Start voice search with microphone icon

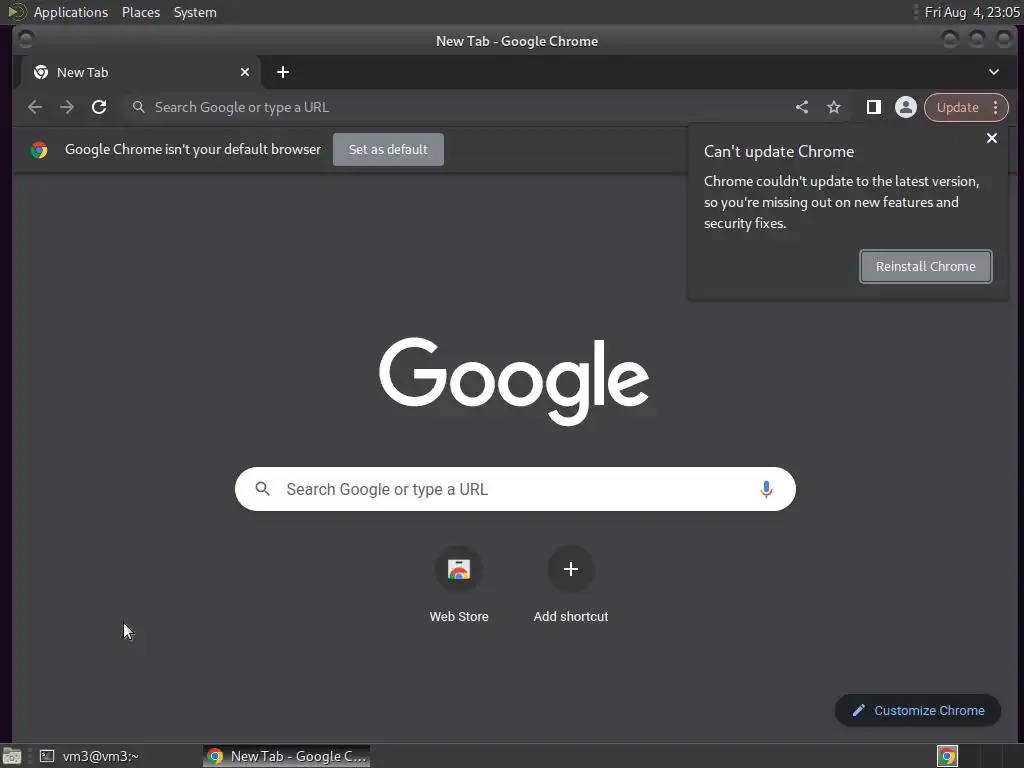coord(766,489)
